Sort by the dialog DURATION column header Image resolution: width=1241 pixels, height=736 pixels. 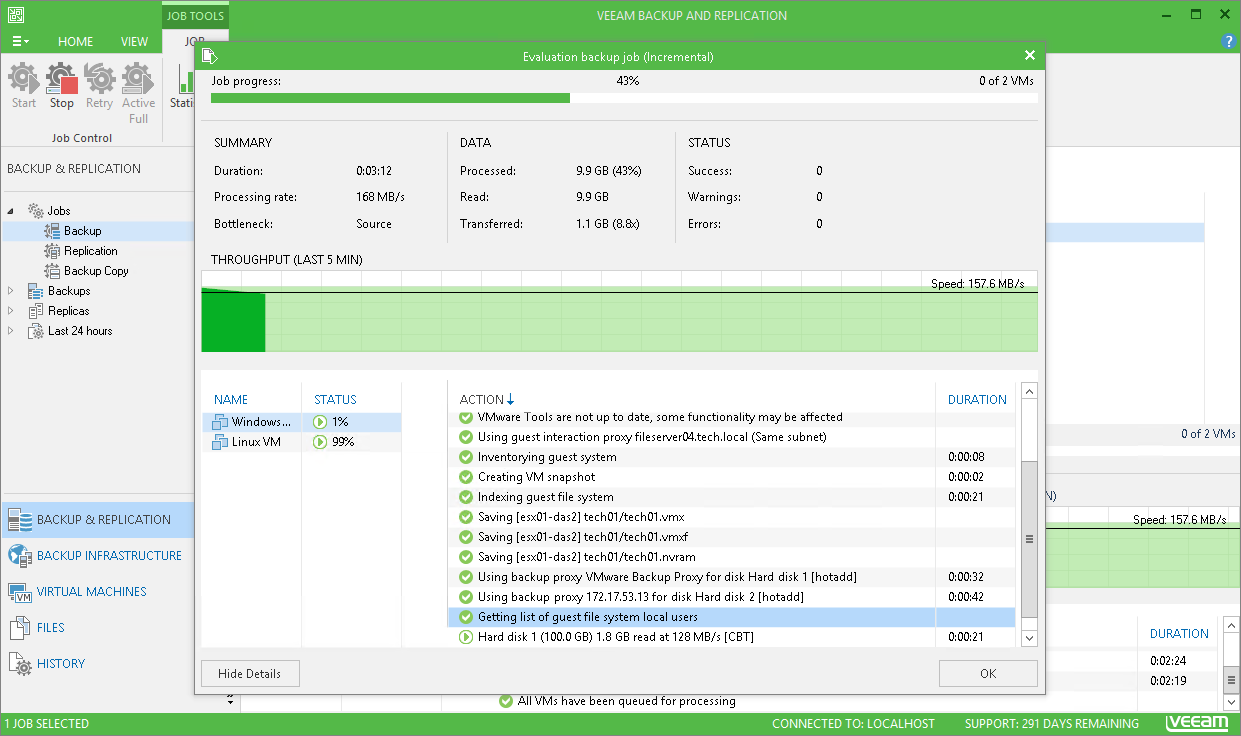(977, 400)
